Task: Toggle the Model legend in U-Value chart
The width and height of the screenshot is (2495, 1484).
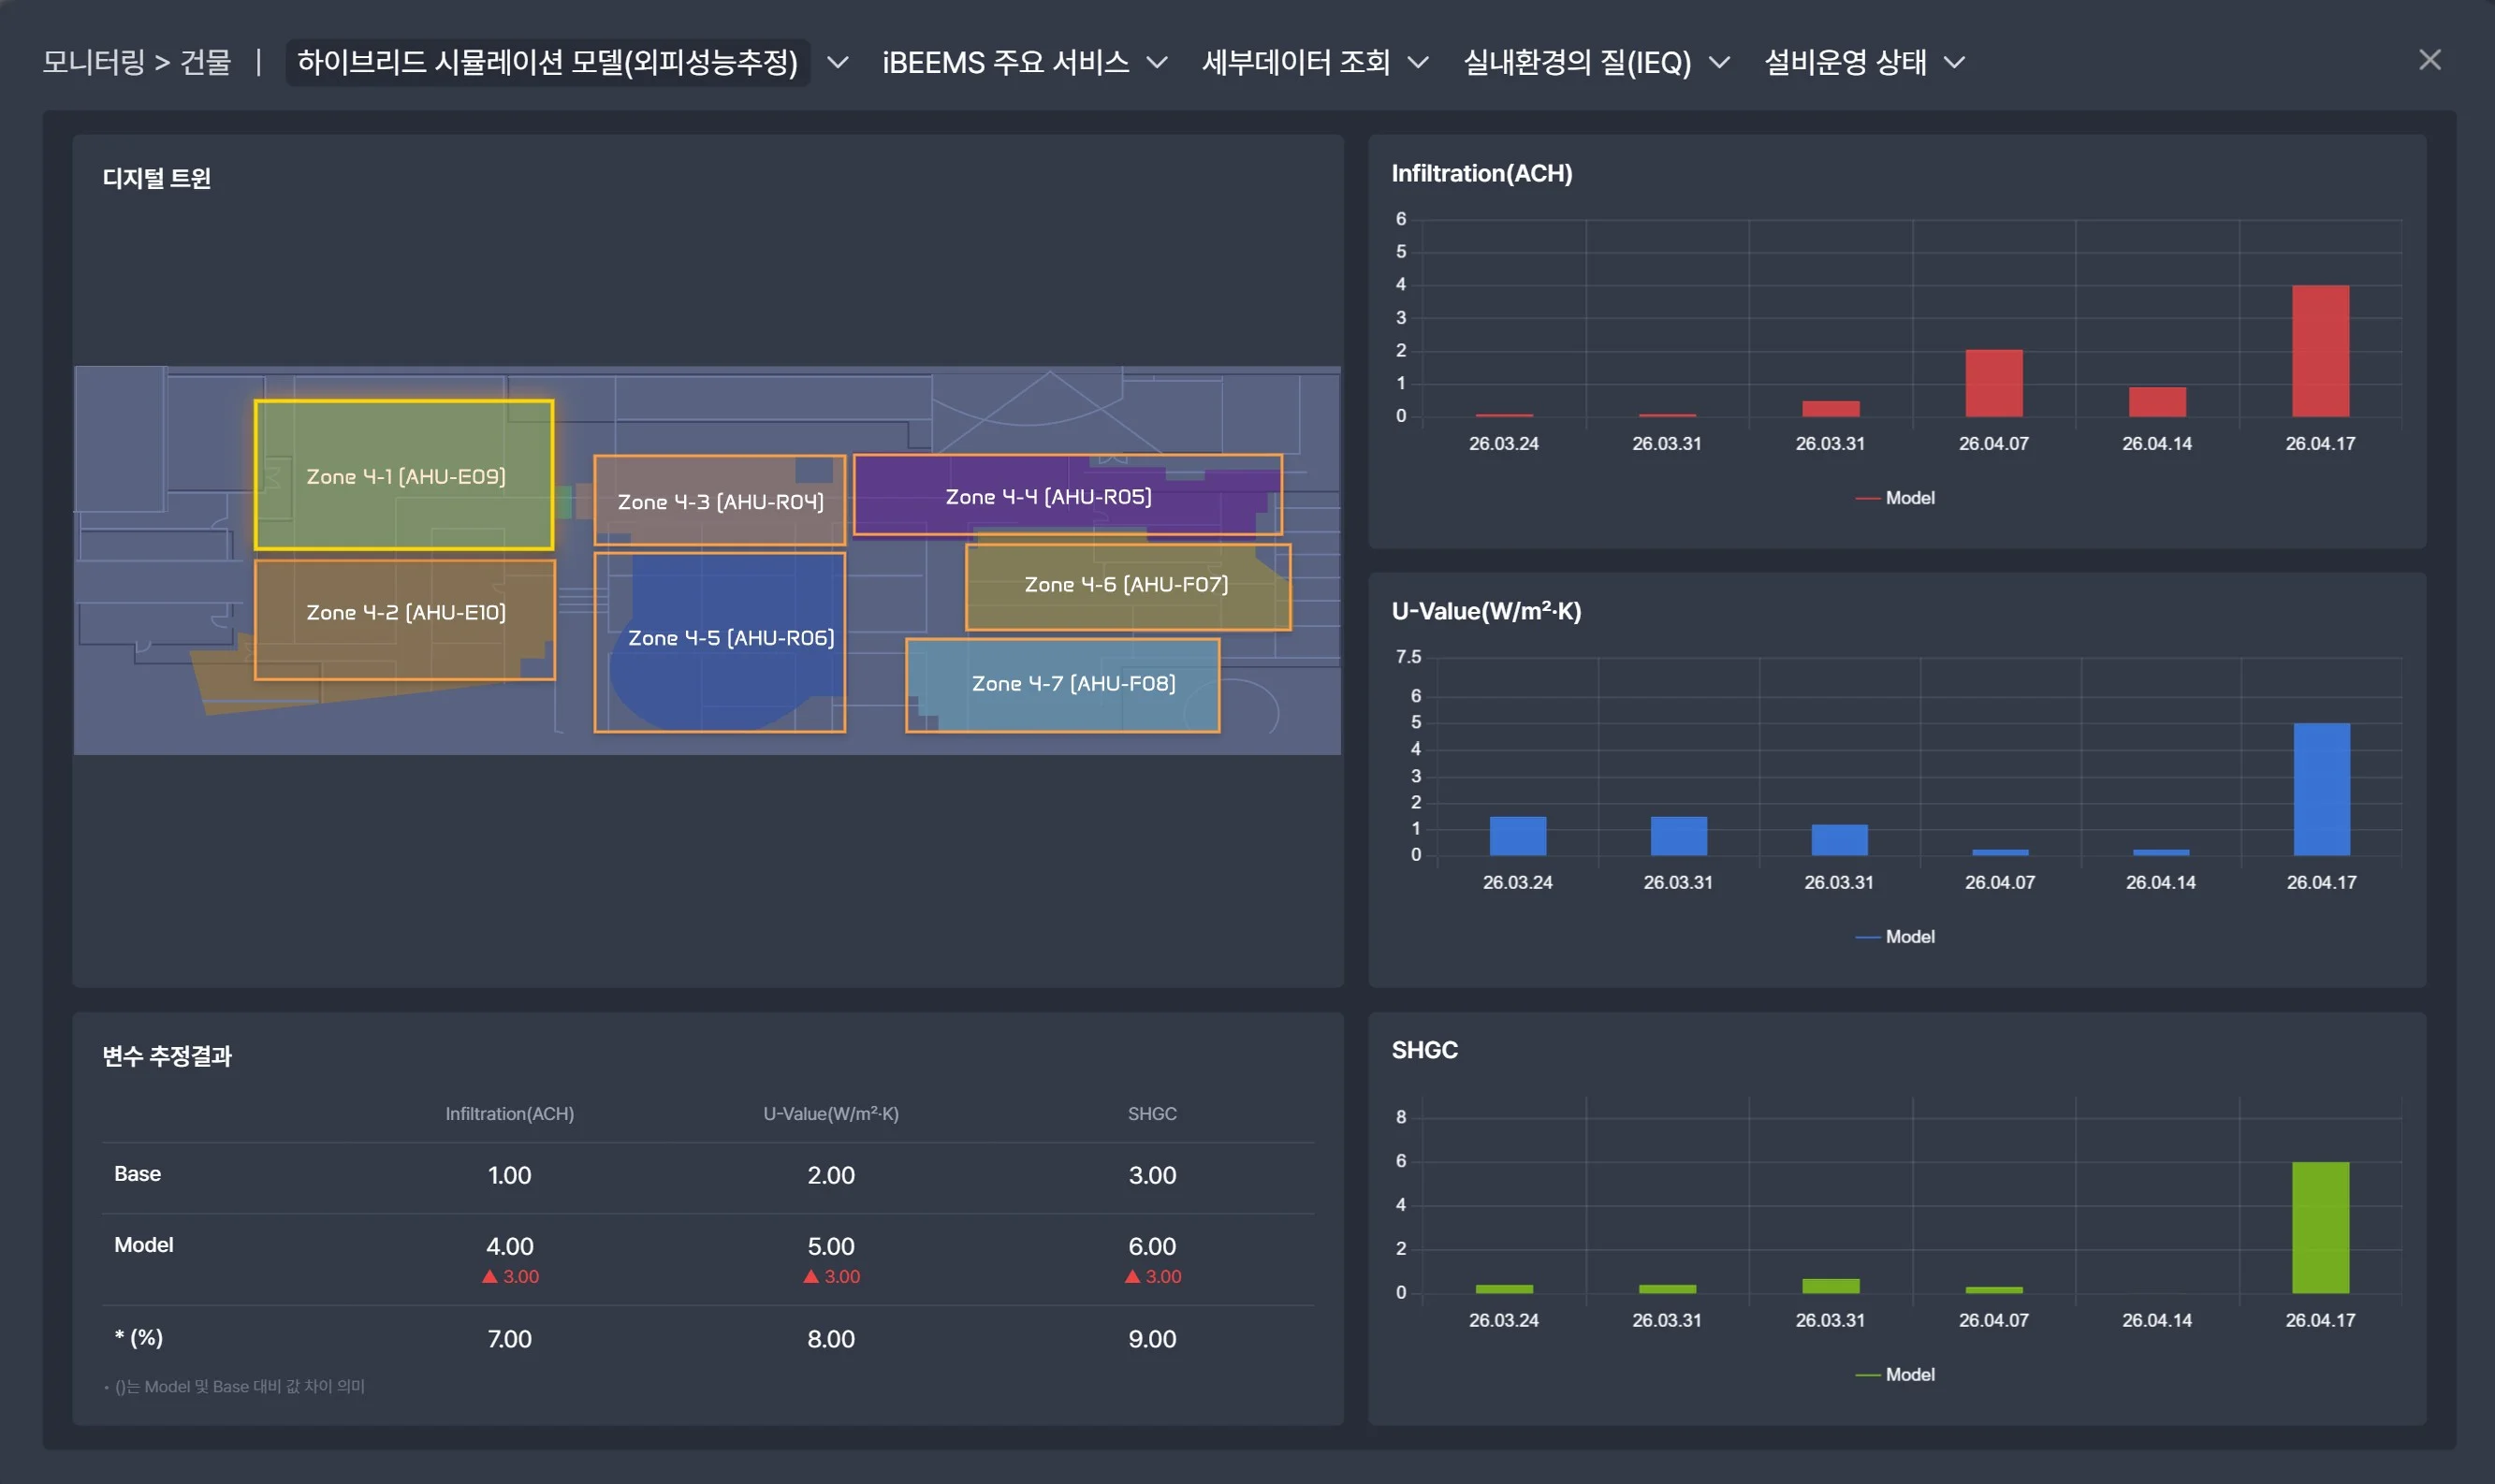Action: tap(1894, 937)
